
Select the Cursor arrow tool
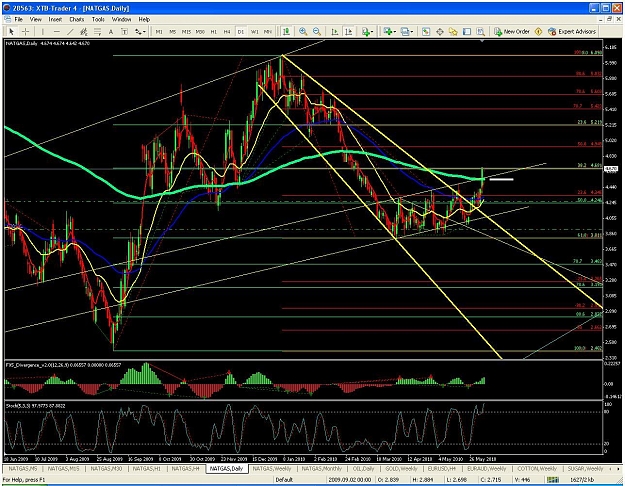(x=11, y=31)
